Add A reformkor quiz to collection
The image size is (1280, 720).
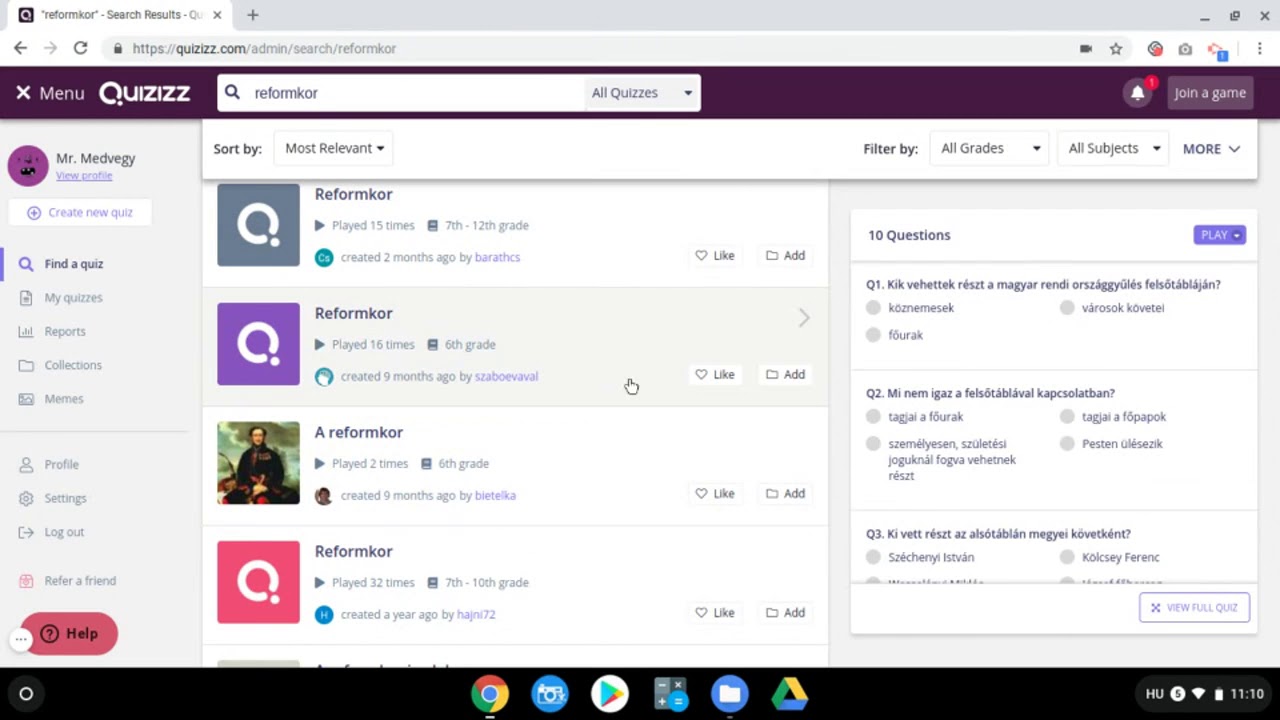coord(785,494)
